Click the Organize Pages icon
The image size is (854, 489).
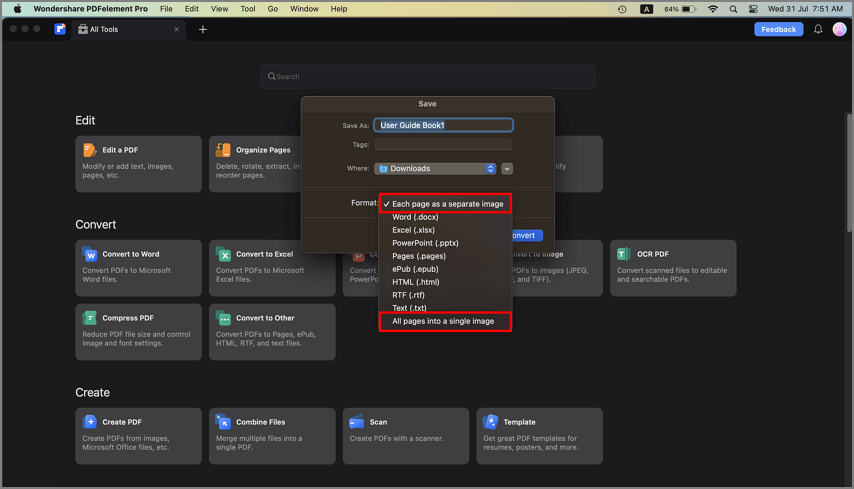click(x=223, y=150)
